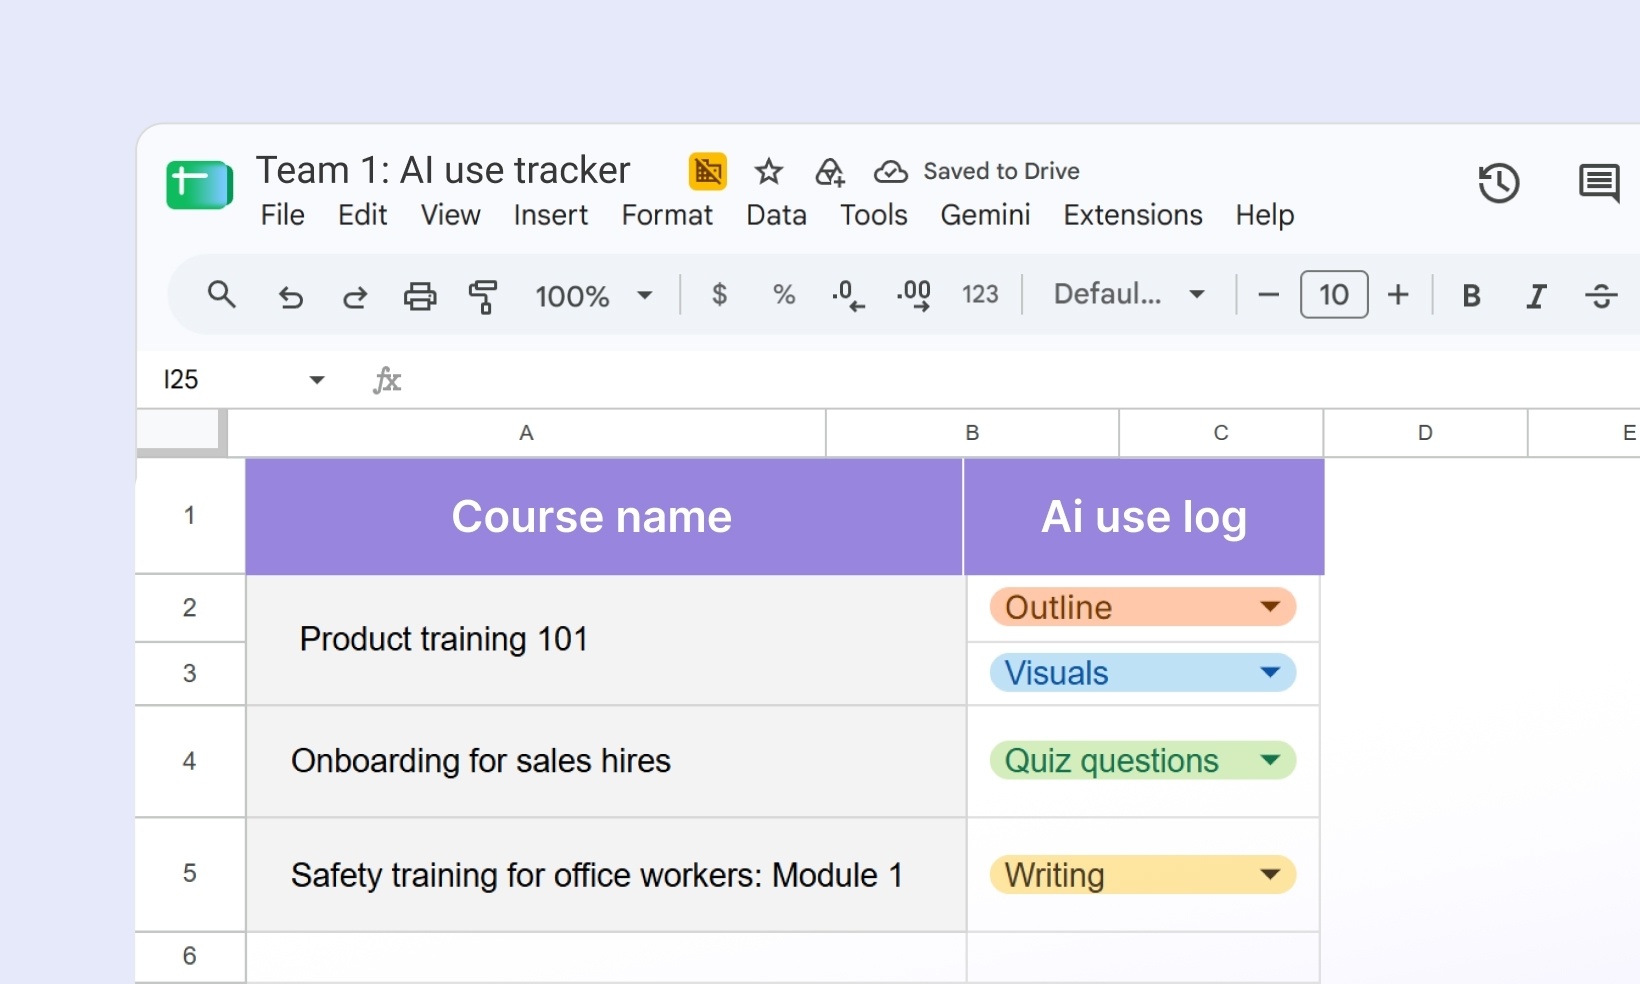Image resolution: width=1640 pixels, height=984 pixels.
Task: Open the File menu
Action: click(283, 215)
